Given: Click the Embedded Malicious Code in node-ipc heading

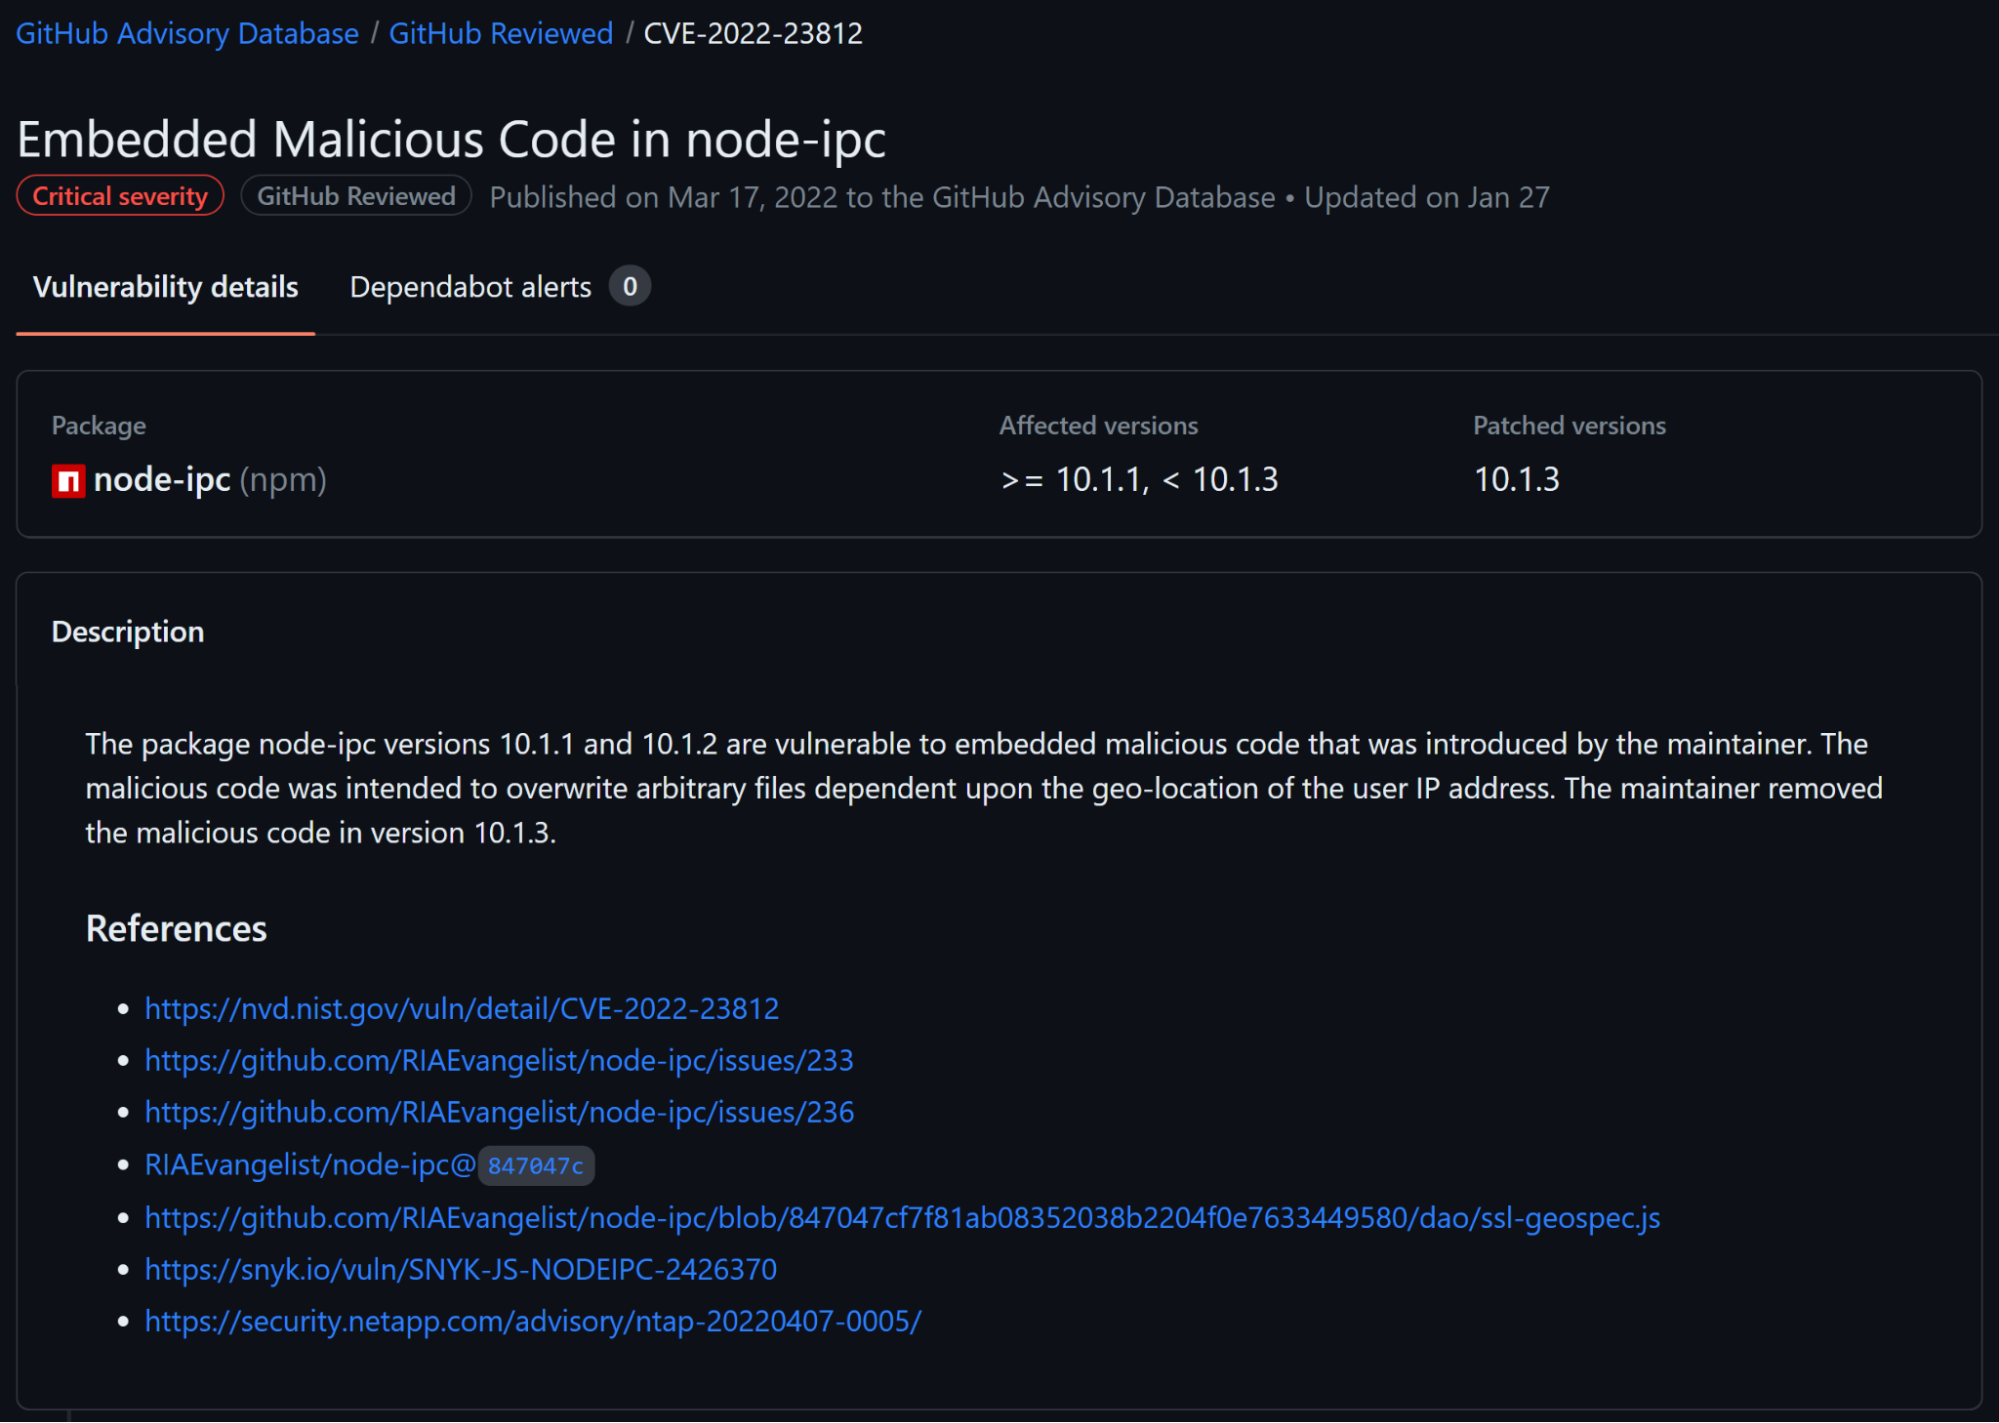Looking at the screenshot, I should pos(451,139).
